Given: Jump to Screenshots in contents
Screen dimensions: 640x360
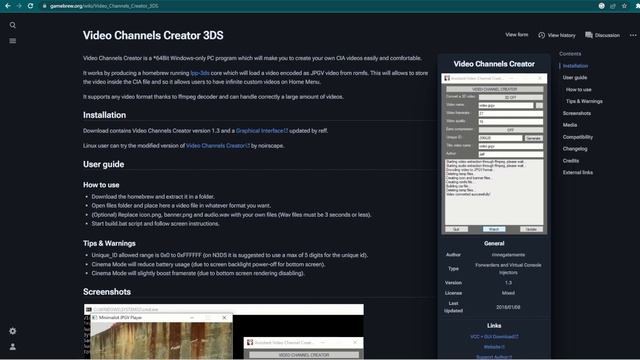Looking at the screenshot, I should [577, 113].
